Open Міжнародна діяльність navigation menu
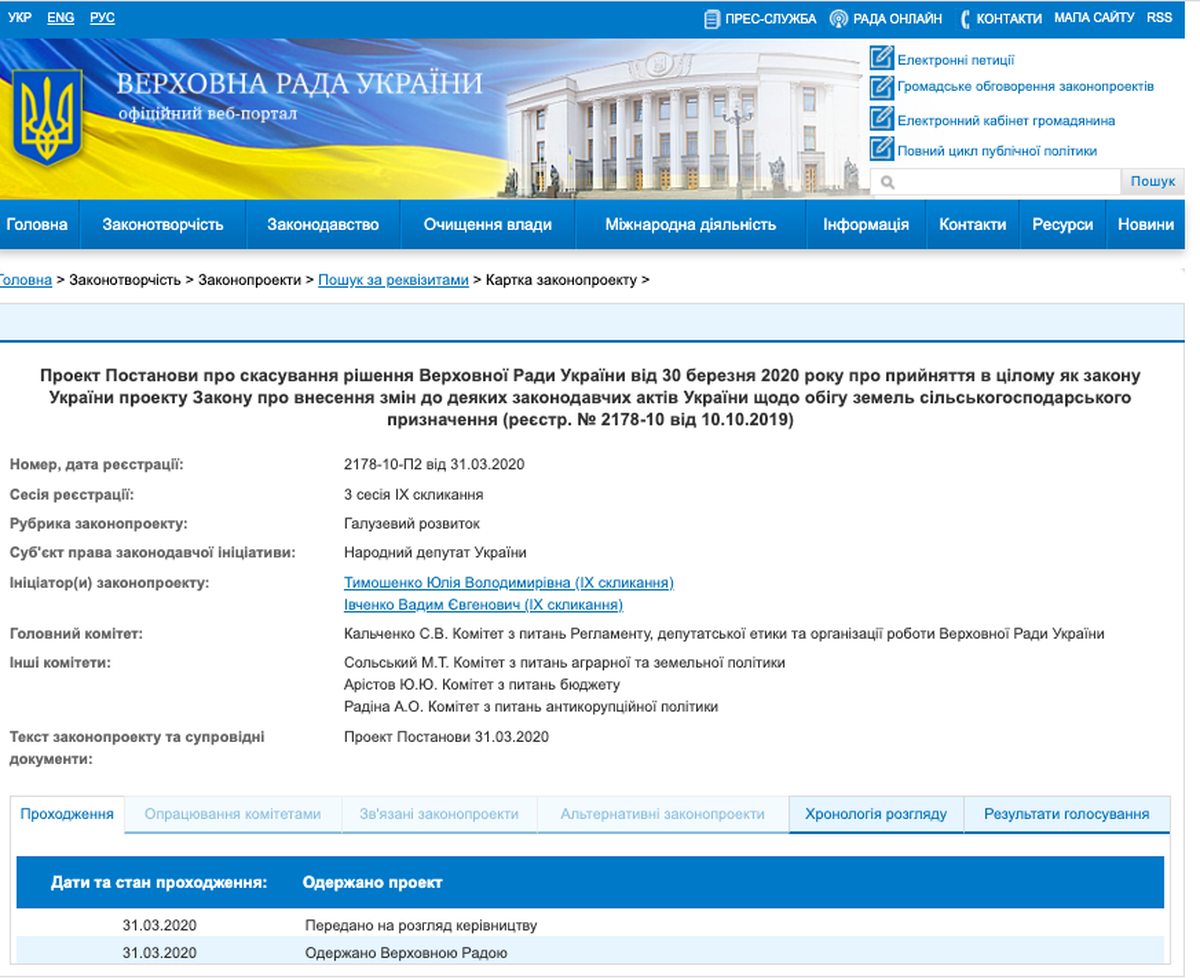 [x=691, y=224]
